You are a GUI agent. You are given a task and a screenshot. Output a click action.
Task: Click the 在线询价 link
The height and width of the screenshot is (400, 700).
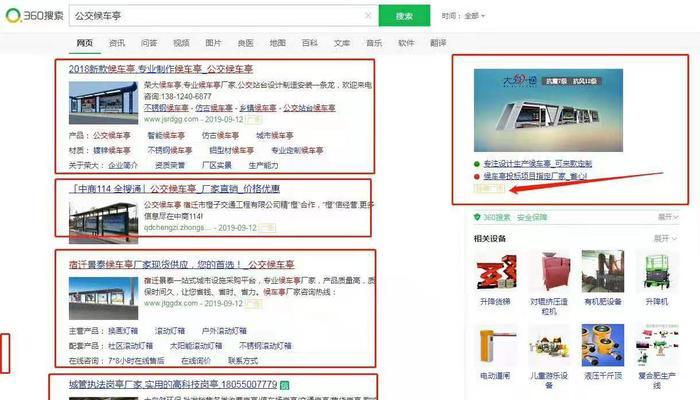coord(196,361)
